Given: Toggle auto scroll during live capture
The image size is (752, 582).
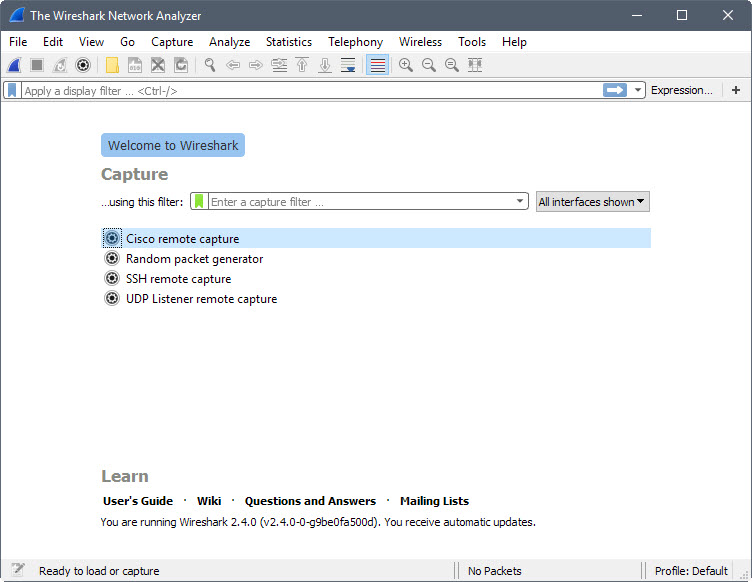Looking at the screenshot, I should [348, 65].
